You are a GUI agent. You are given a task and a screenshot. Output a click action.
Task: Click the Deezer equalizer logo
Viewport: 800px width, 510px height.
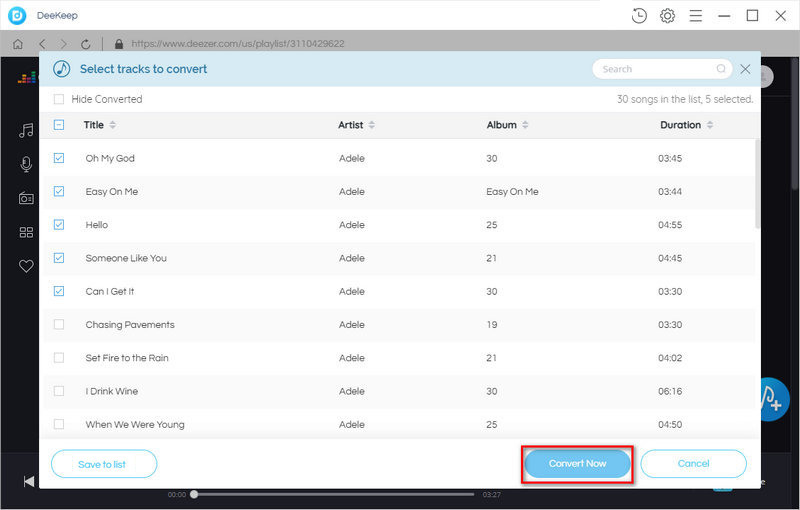click(x=27, y=78)
